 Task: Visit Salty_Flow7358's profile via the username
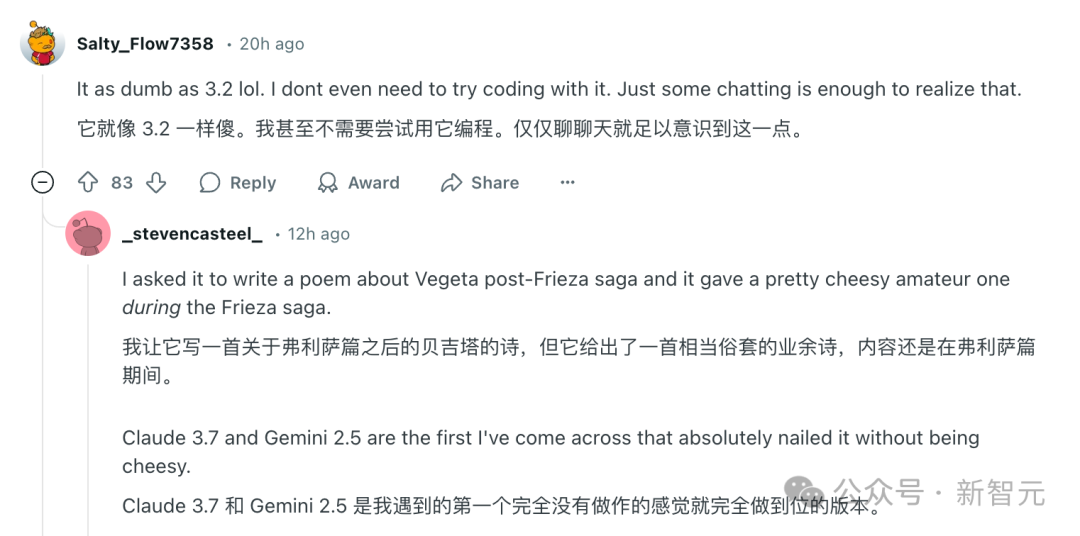145,44
